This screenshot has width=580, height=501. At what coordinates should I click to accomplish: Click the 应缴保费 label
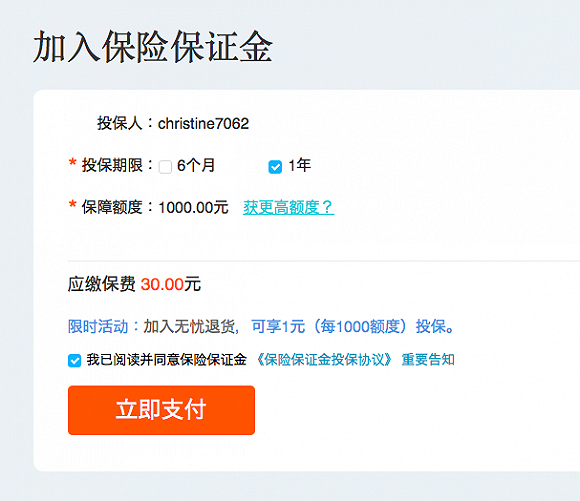pyautogui.click(x=101, y=284)
